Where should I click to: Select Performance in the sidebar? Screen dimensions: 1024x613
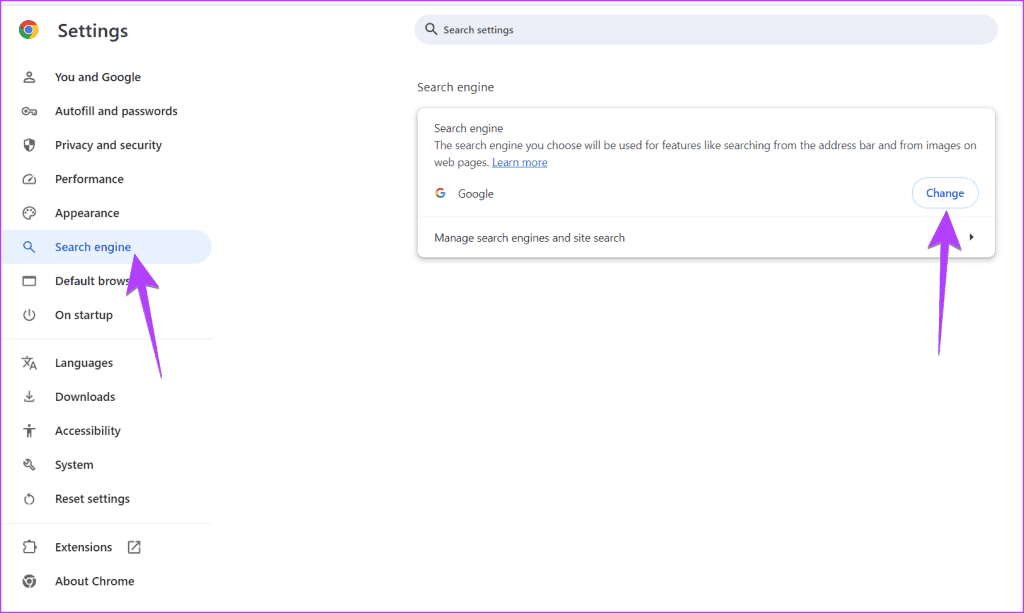pos(89,179)
